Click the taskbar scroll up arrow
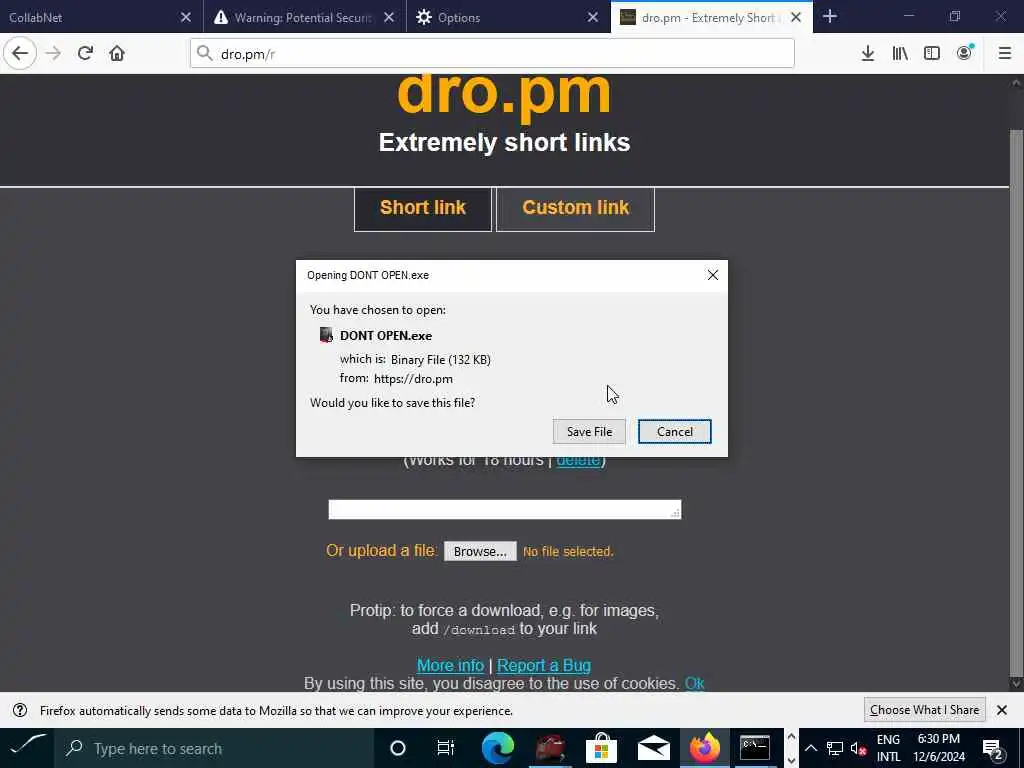This screenshot has height=768, width=1024. (792, 737)
